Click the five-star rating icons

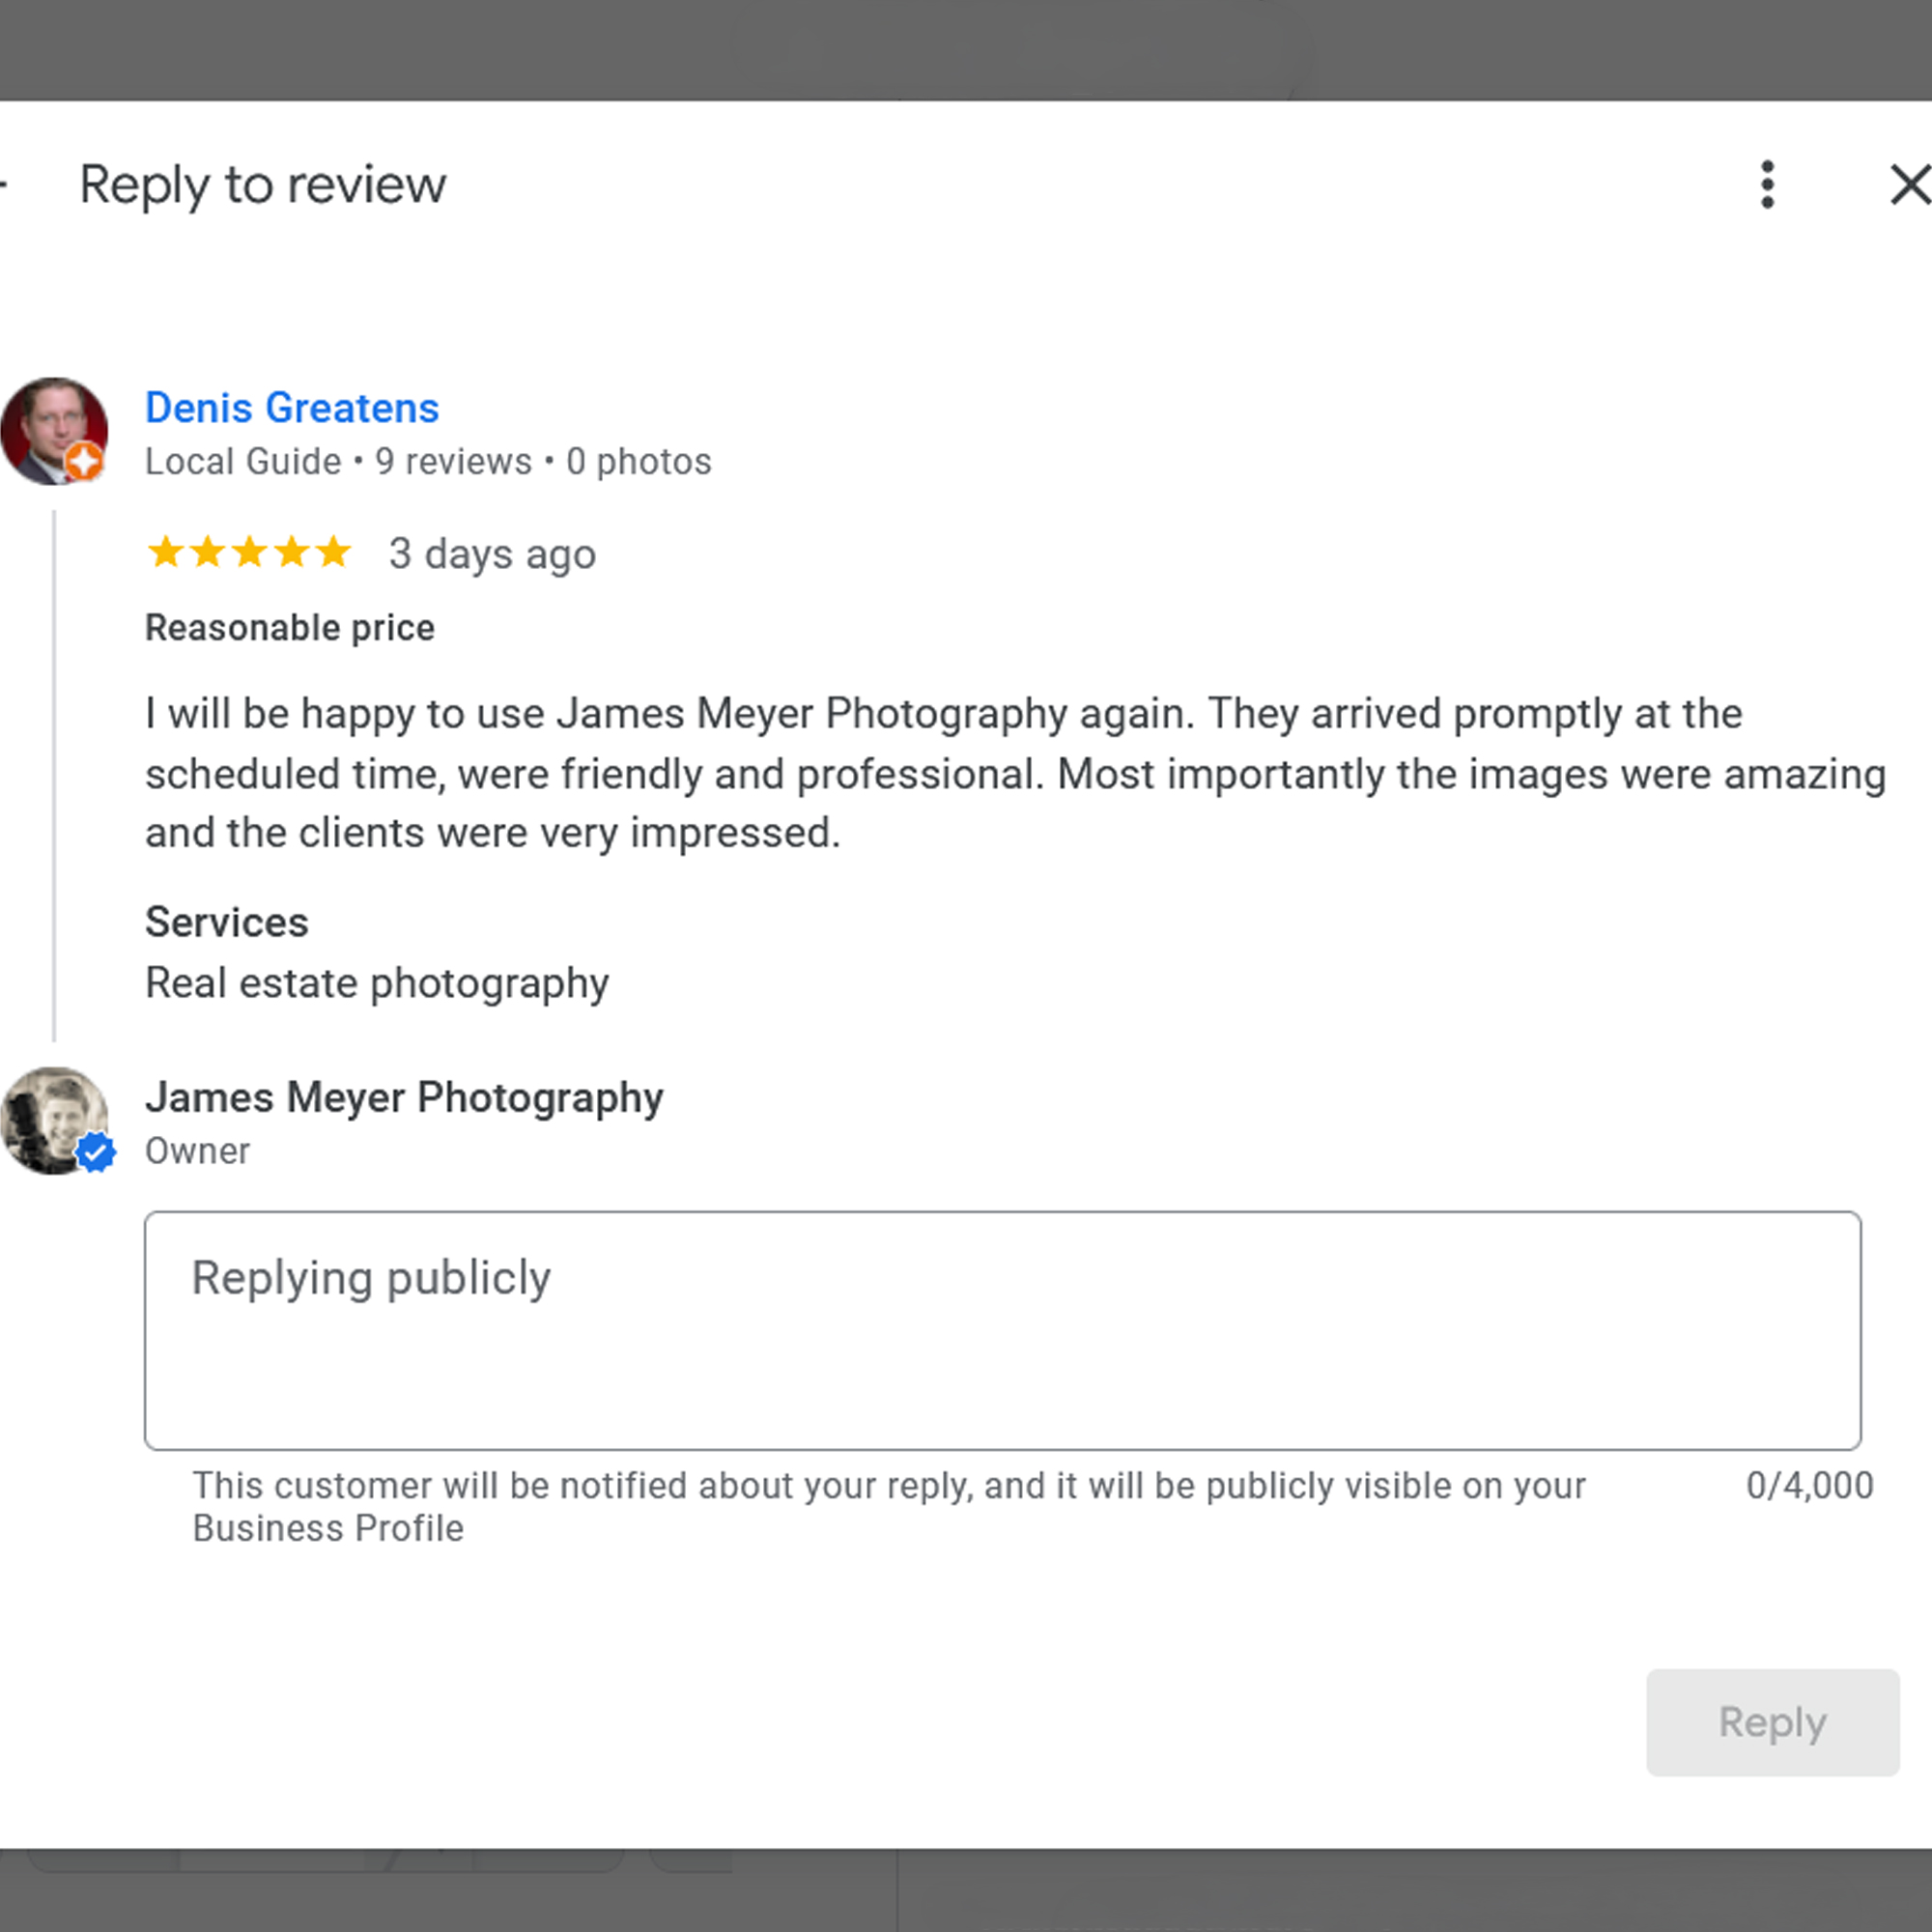click(x=249, y=552)
